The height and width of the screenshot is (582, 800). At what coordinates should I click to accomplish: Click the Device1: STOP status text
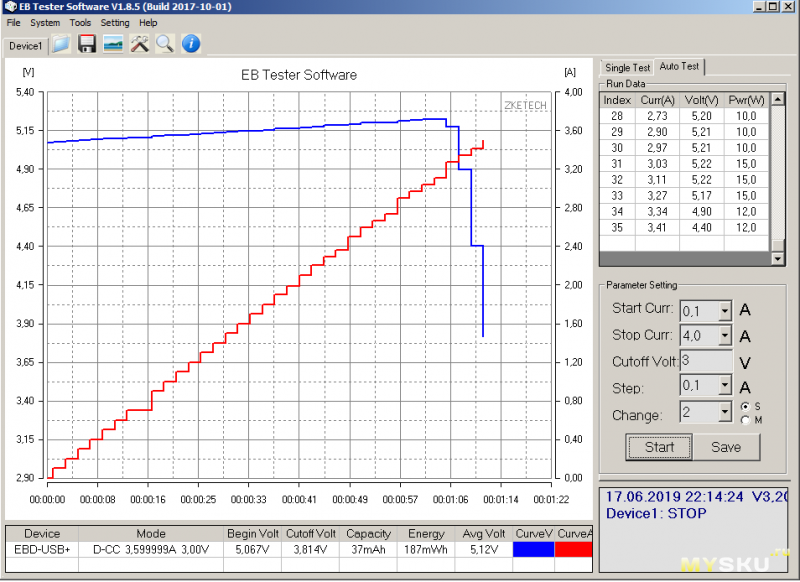[656, 514]
